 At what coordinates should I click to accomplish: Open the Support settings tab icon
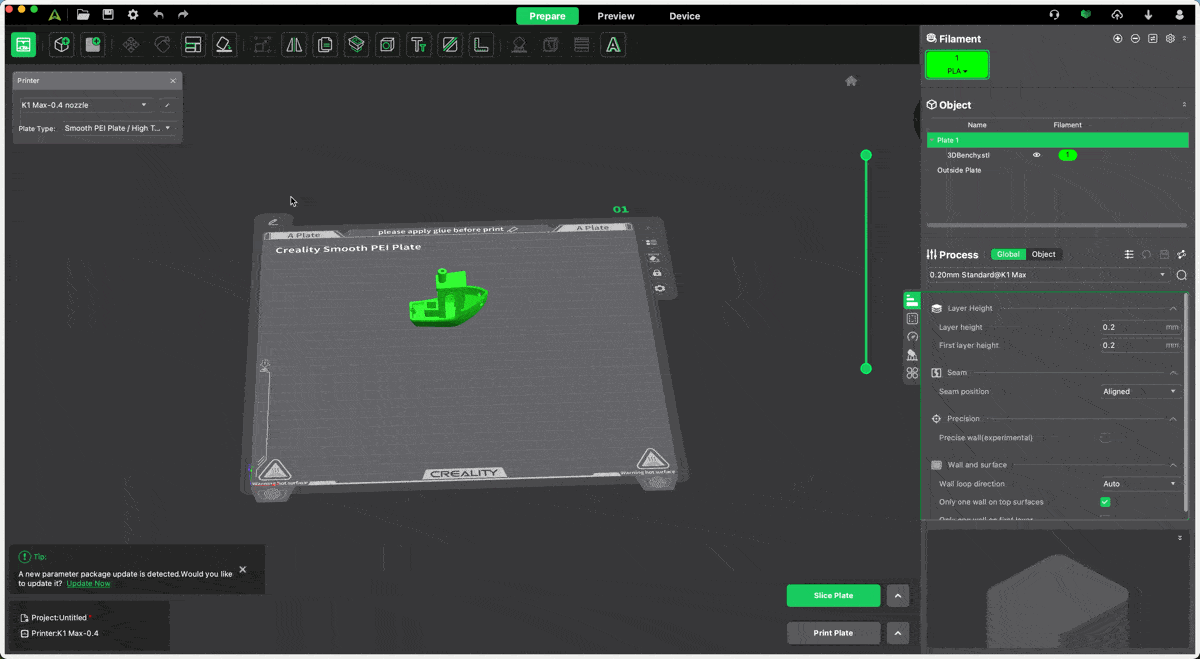912,355
